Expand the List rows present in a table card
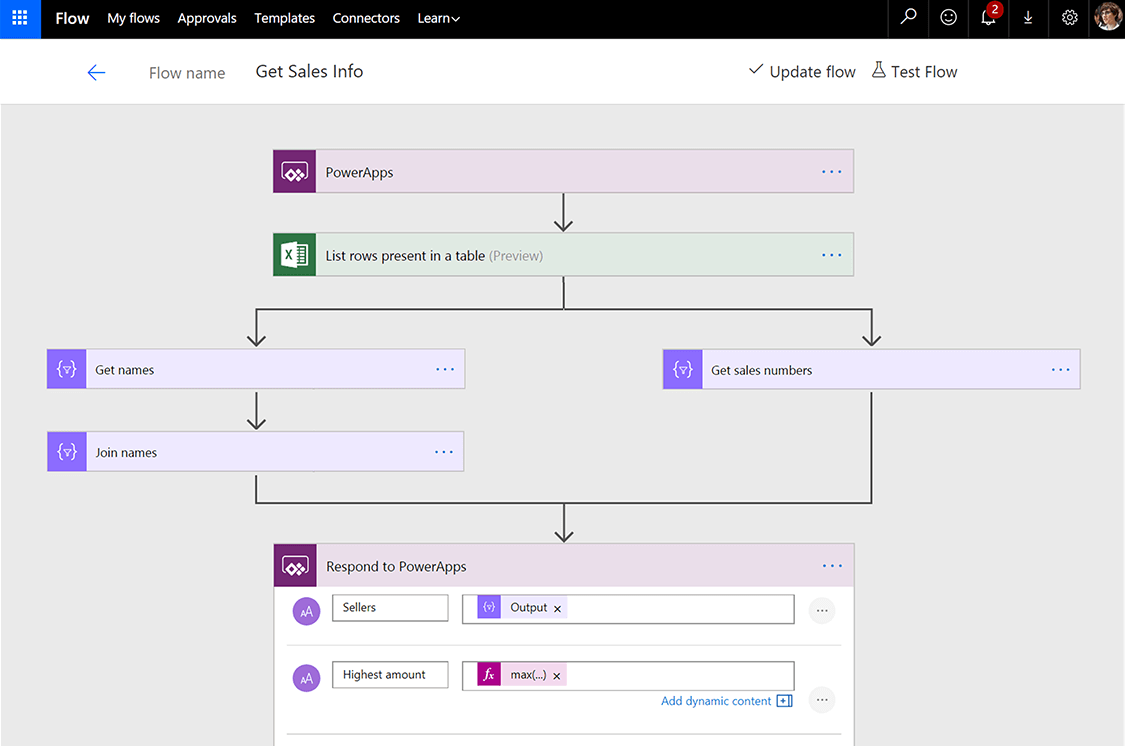Image resolution: width=1125 pixels, height=746 pixels. click(x=563, y=255)
